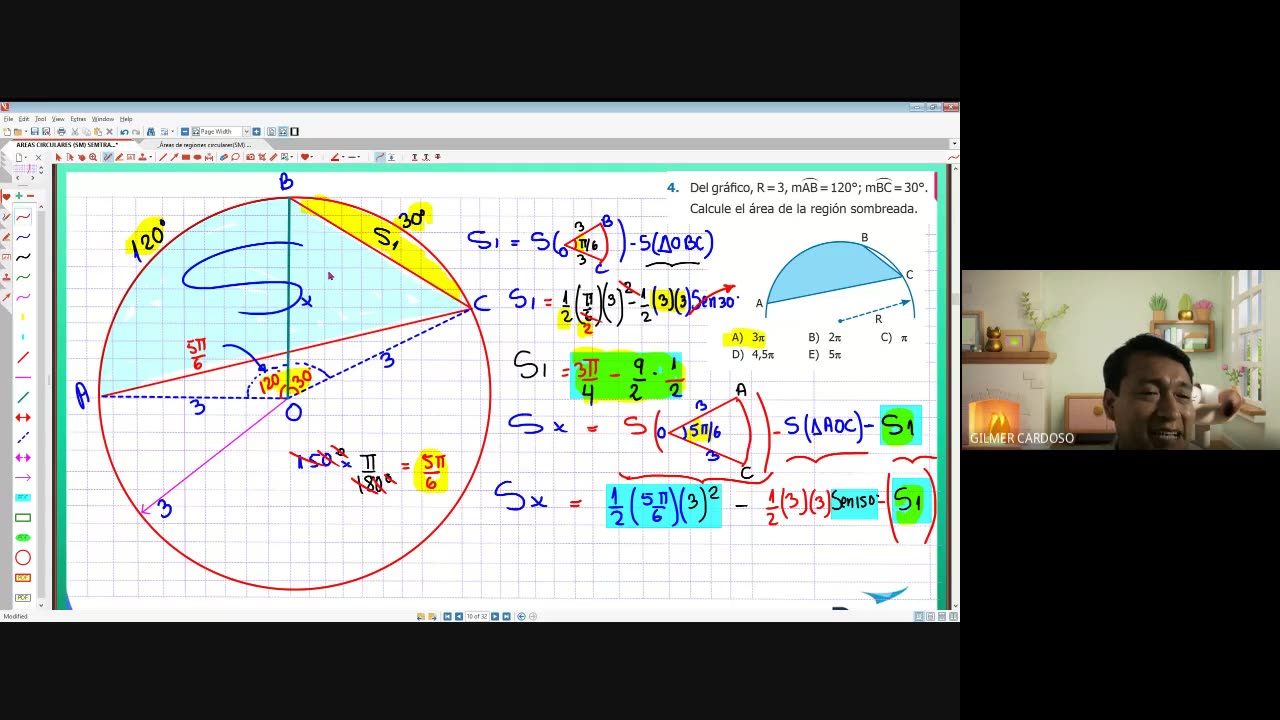
Task: Choose the black curve pen preset in sidebar
Action: click(23, 257)
